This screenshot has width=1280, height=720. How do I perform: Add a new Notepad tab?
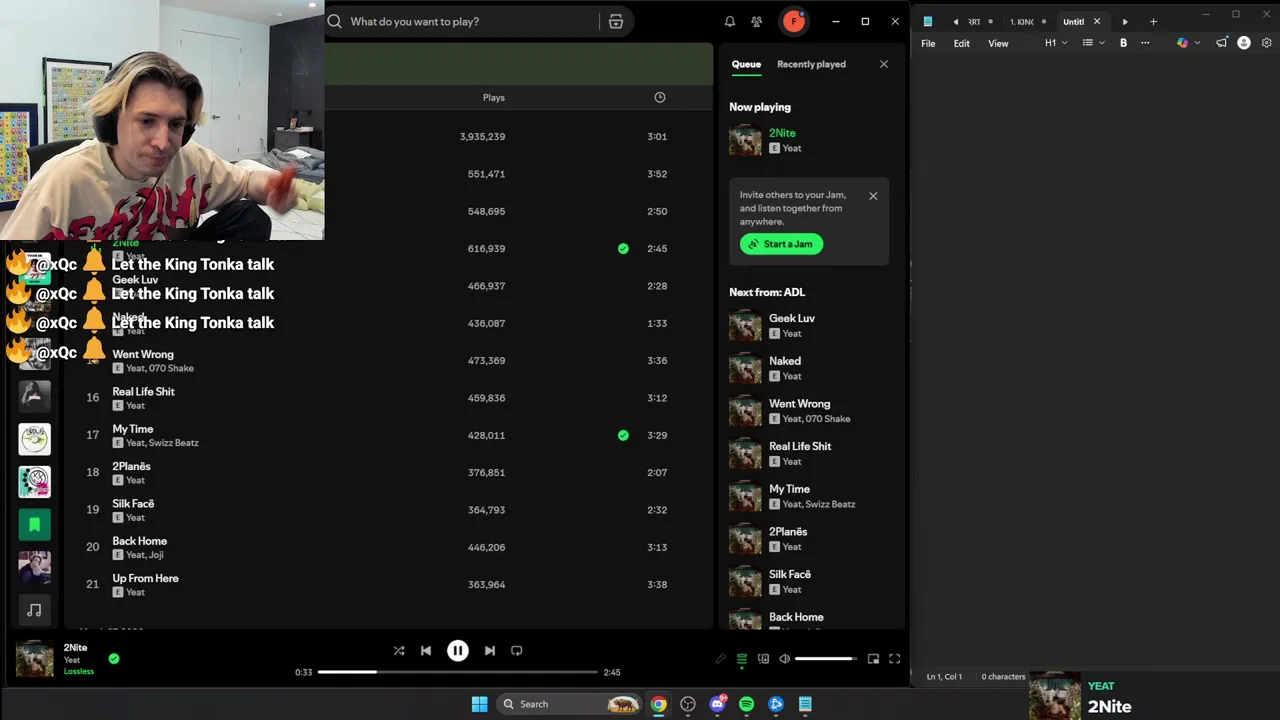point(1153,21)
